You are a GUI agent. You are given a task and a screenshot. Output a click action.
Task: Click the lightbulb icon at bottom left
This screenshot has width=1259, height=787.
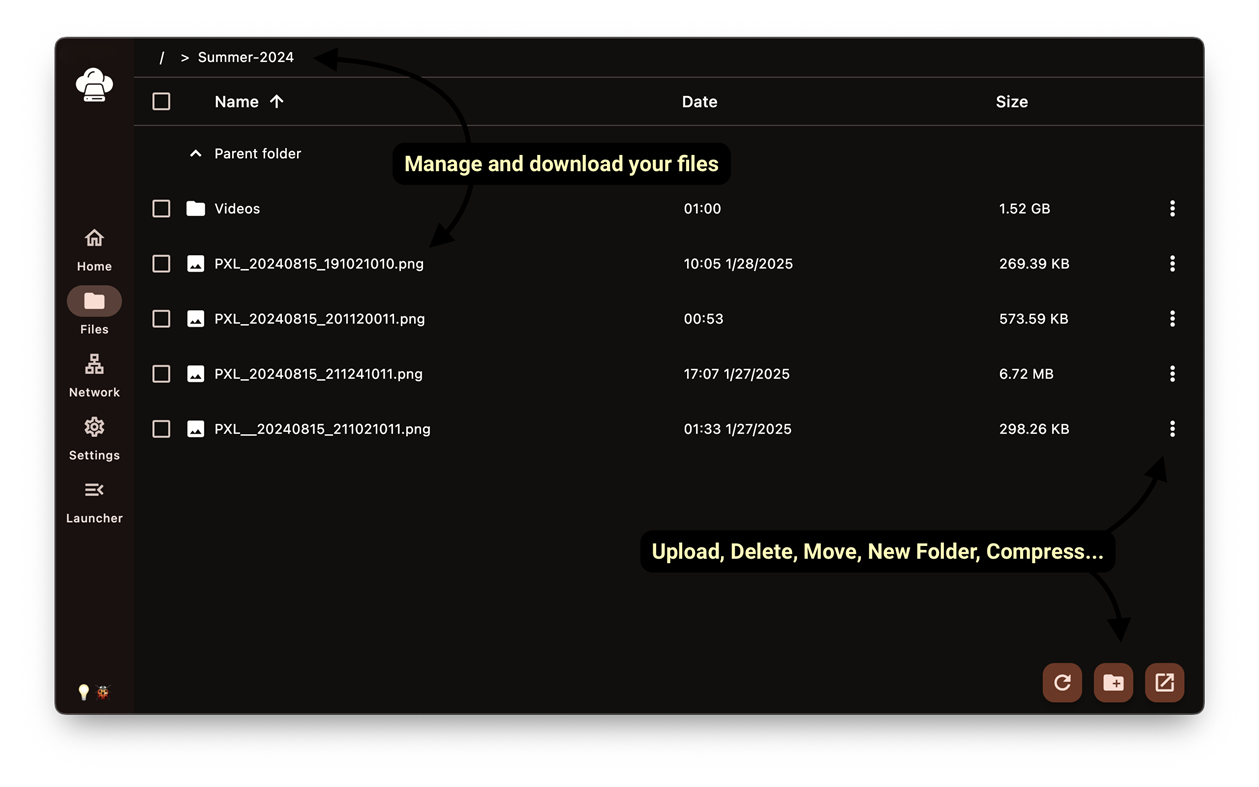(x=83, y=691)
